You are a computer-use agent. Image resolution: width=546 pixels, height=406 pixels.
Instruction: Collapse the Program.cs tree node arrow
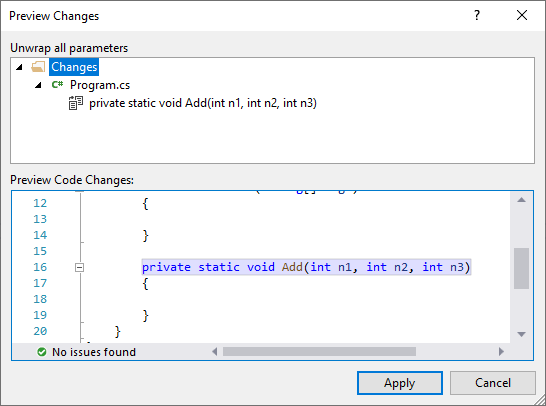pyautogui.click(x=38, y=85)
